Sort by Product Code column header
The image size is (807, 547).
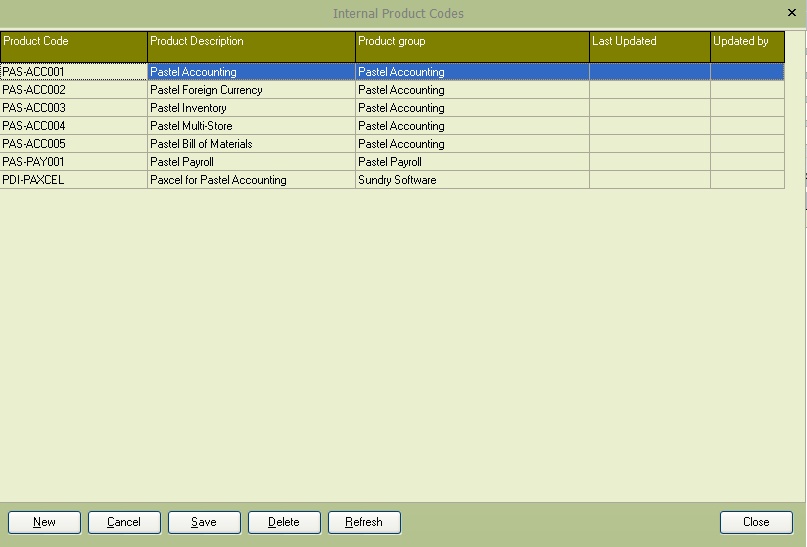[x=74, y=46]
